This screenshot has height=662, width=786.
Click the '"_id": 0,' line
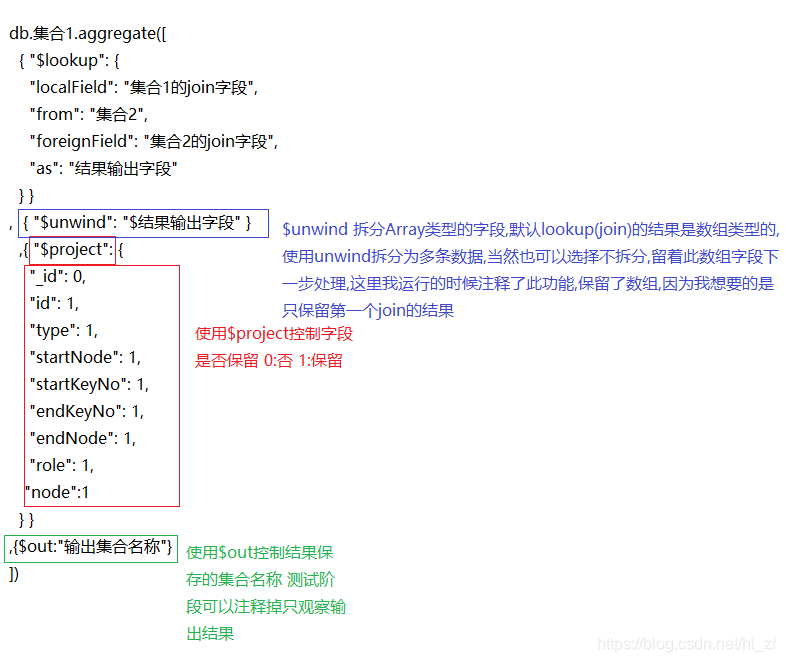click(x=58, y=277)
